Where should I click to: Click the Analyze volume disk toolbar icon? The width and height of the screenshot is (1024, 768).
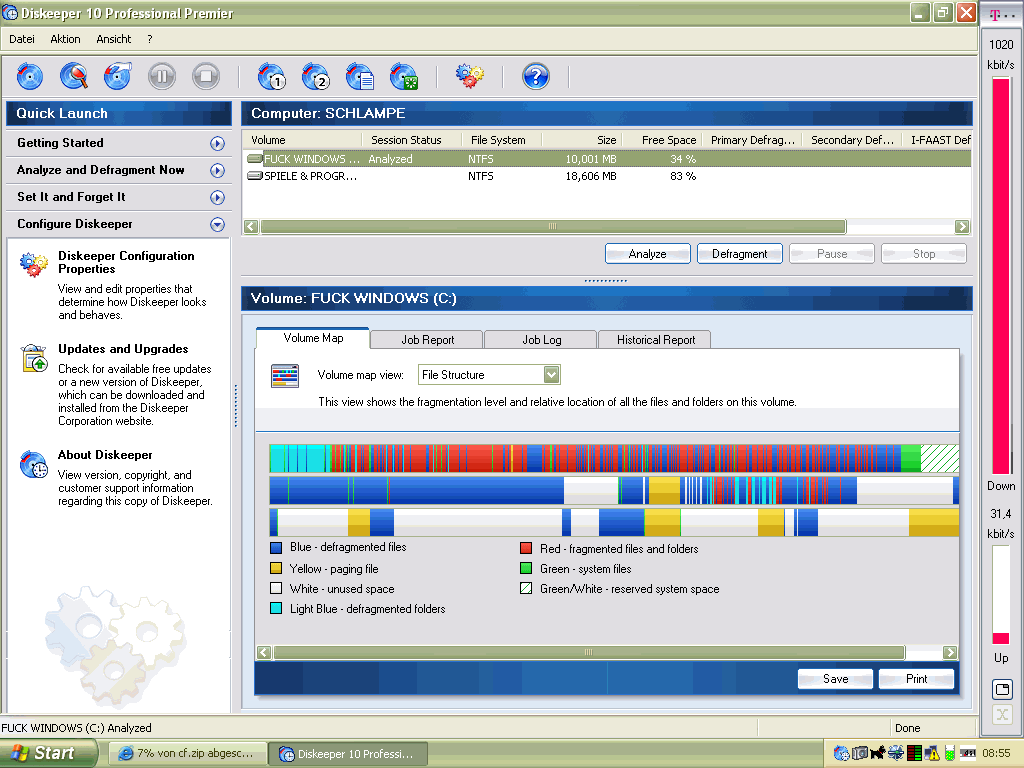(29, 76)
